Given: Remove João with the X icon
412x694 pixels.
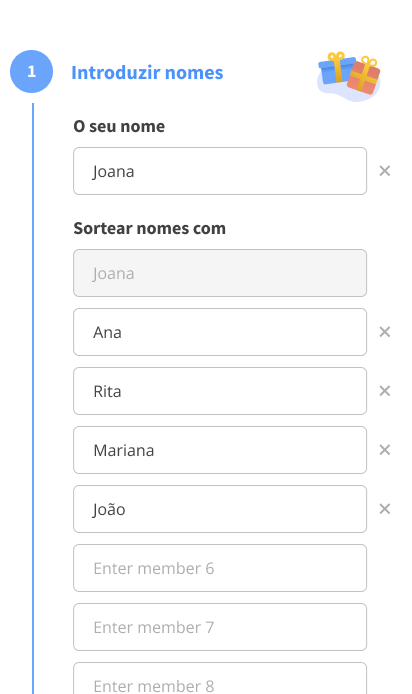Looking at the screenshot, I should point(385,509).
